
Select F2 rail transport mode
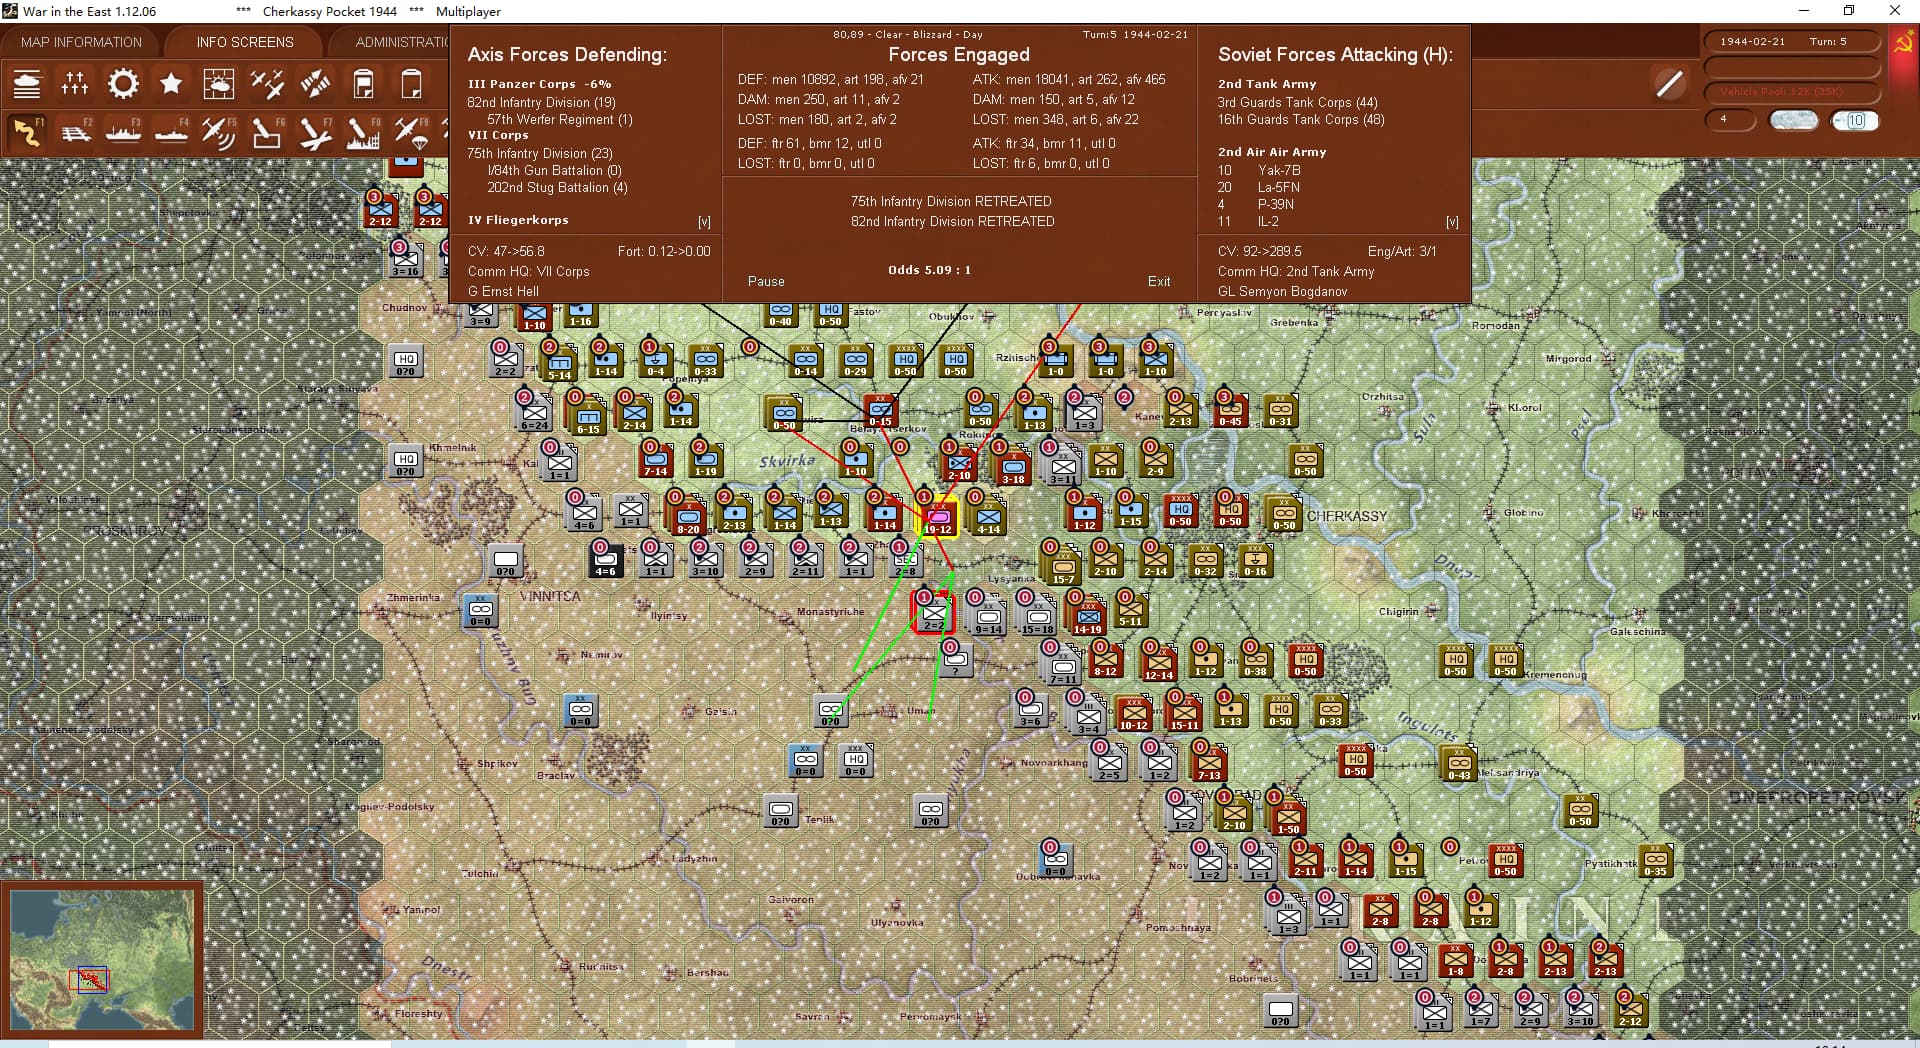pyautogui.click(x=75, y=132)
